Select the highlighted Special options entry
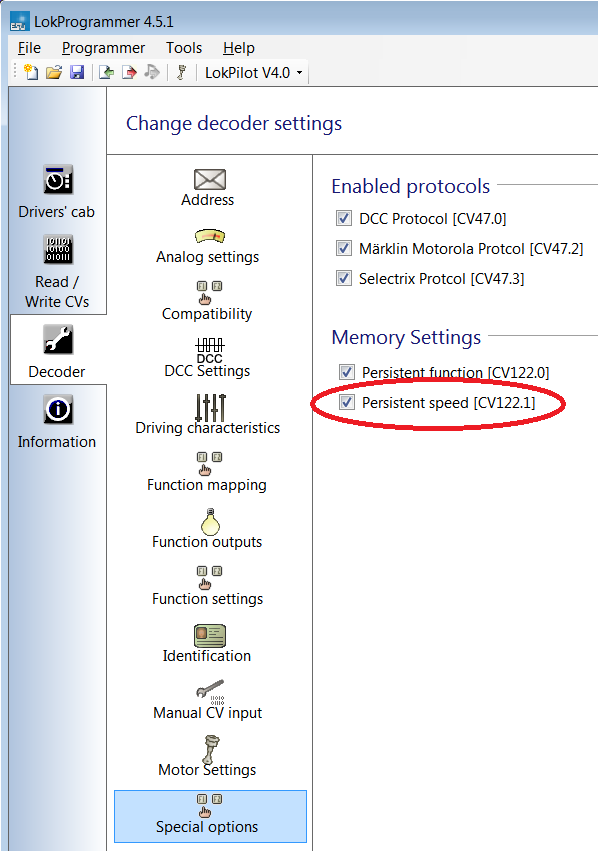This screenshot has width=598, height=851. pyautogui.click(x=210, y=816)
